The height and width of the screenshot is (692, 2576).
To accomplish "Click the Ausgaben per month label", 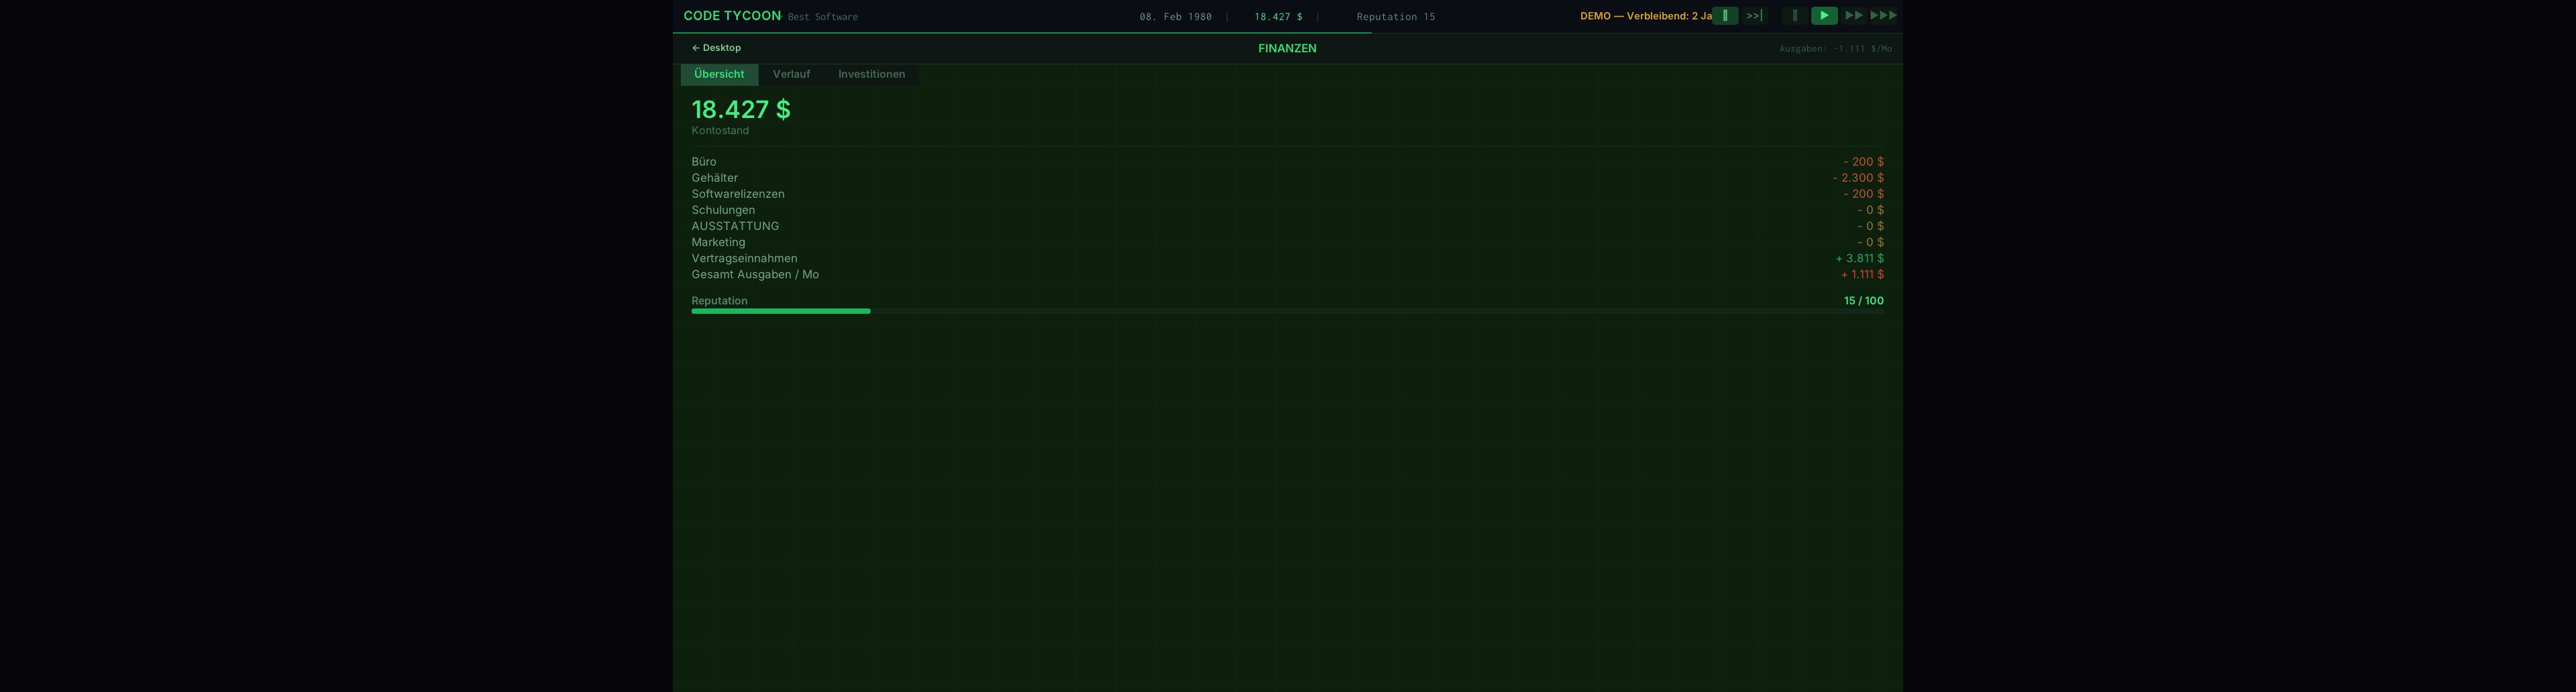I will pos(1834,49).
